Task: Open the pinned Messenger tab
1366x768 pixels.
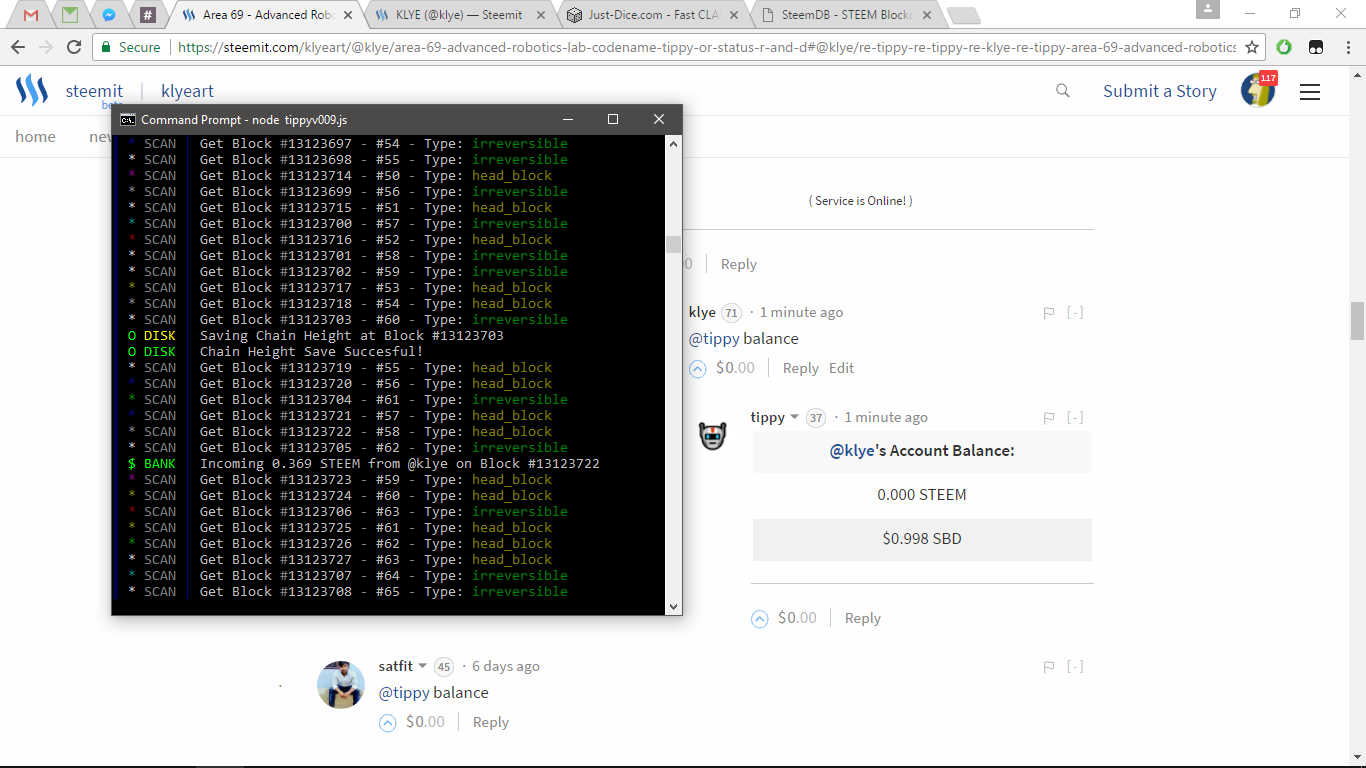Action: point(108,15)
